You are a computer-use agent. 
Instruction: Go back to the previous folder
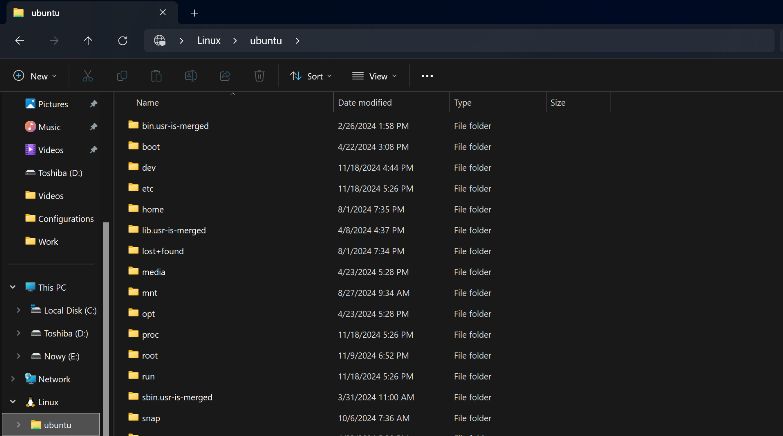(19, 40)
